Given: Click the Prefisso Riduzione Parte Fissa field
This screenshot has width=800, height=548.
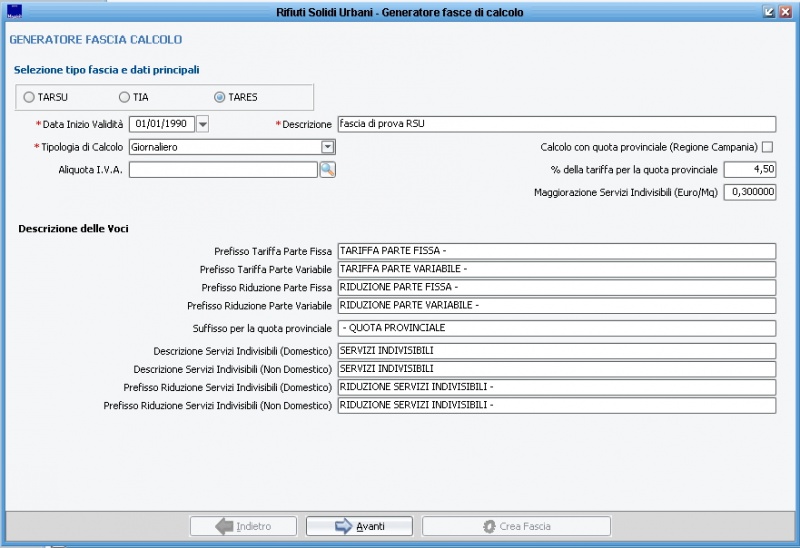Looking at the screenshot, I should [x=557, y=287].
